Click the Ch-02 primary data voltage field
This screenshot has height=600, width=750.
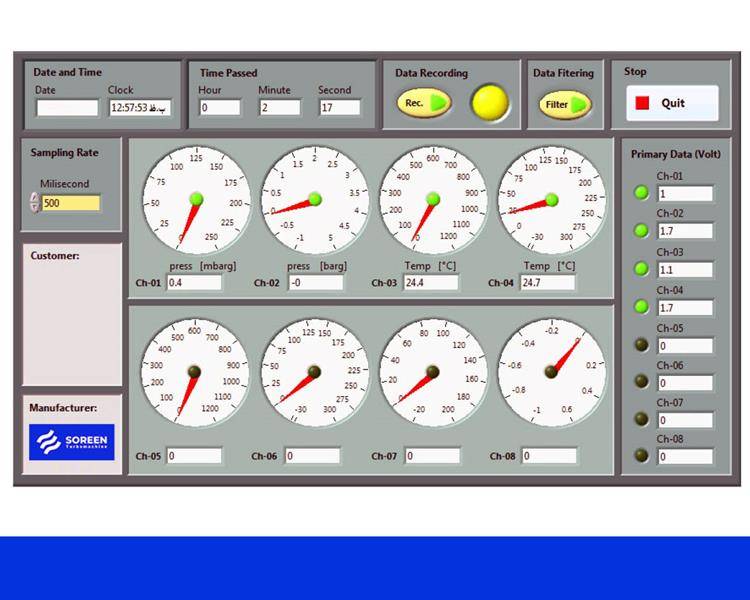tap(685, 231)
